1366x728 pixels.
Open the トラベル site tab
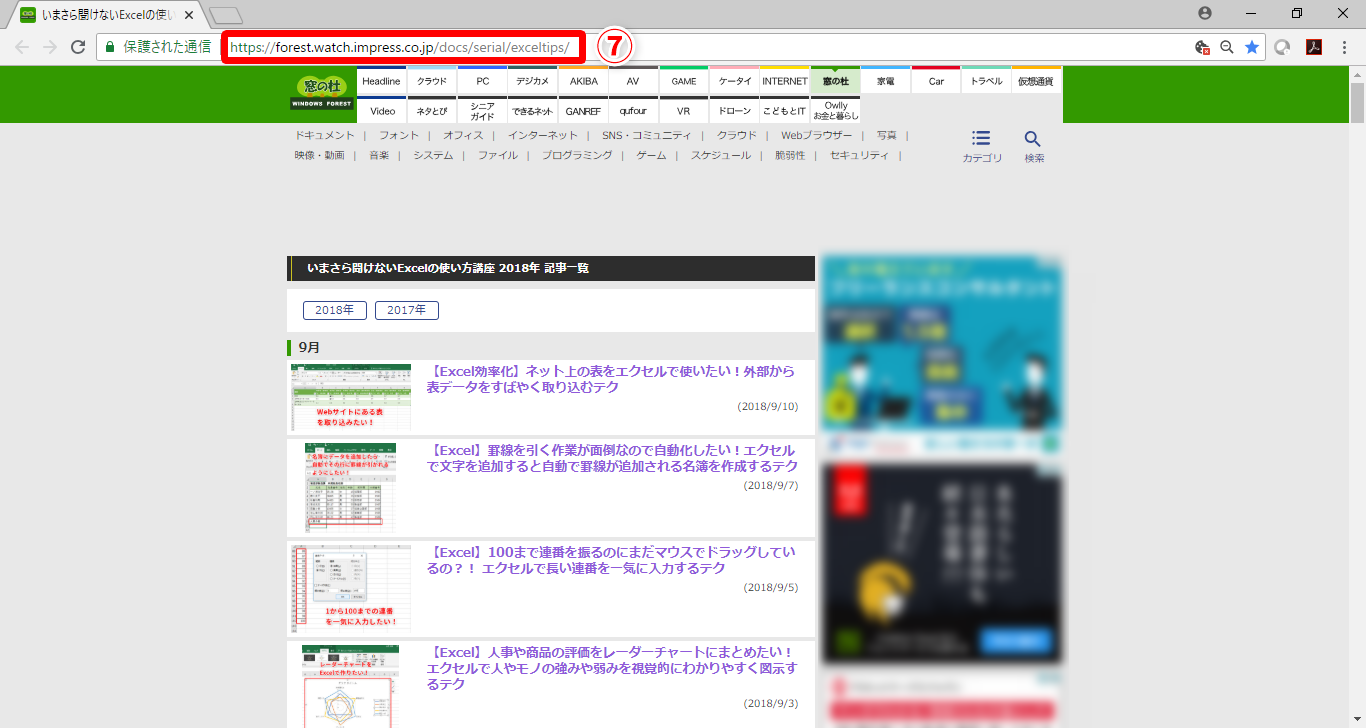(x=987, y=81)
